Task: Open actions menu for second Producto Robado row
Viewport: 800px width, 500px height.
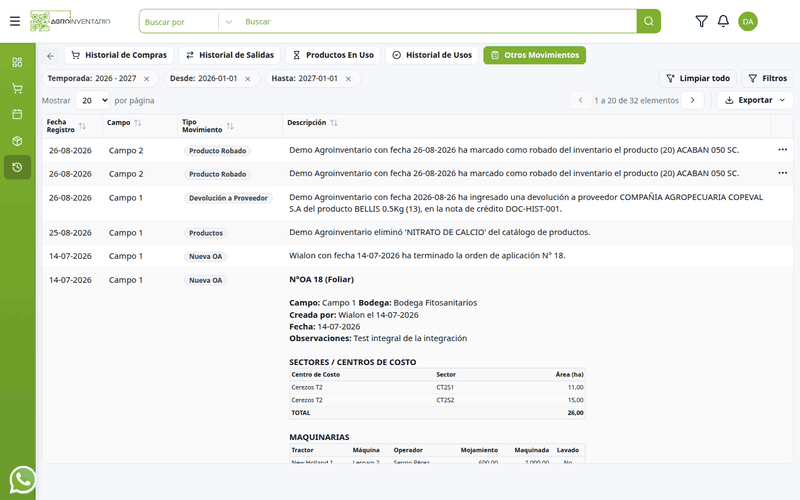Action: pos(782,173)
